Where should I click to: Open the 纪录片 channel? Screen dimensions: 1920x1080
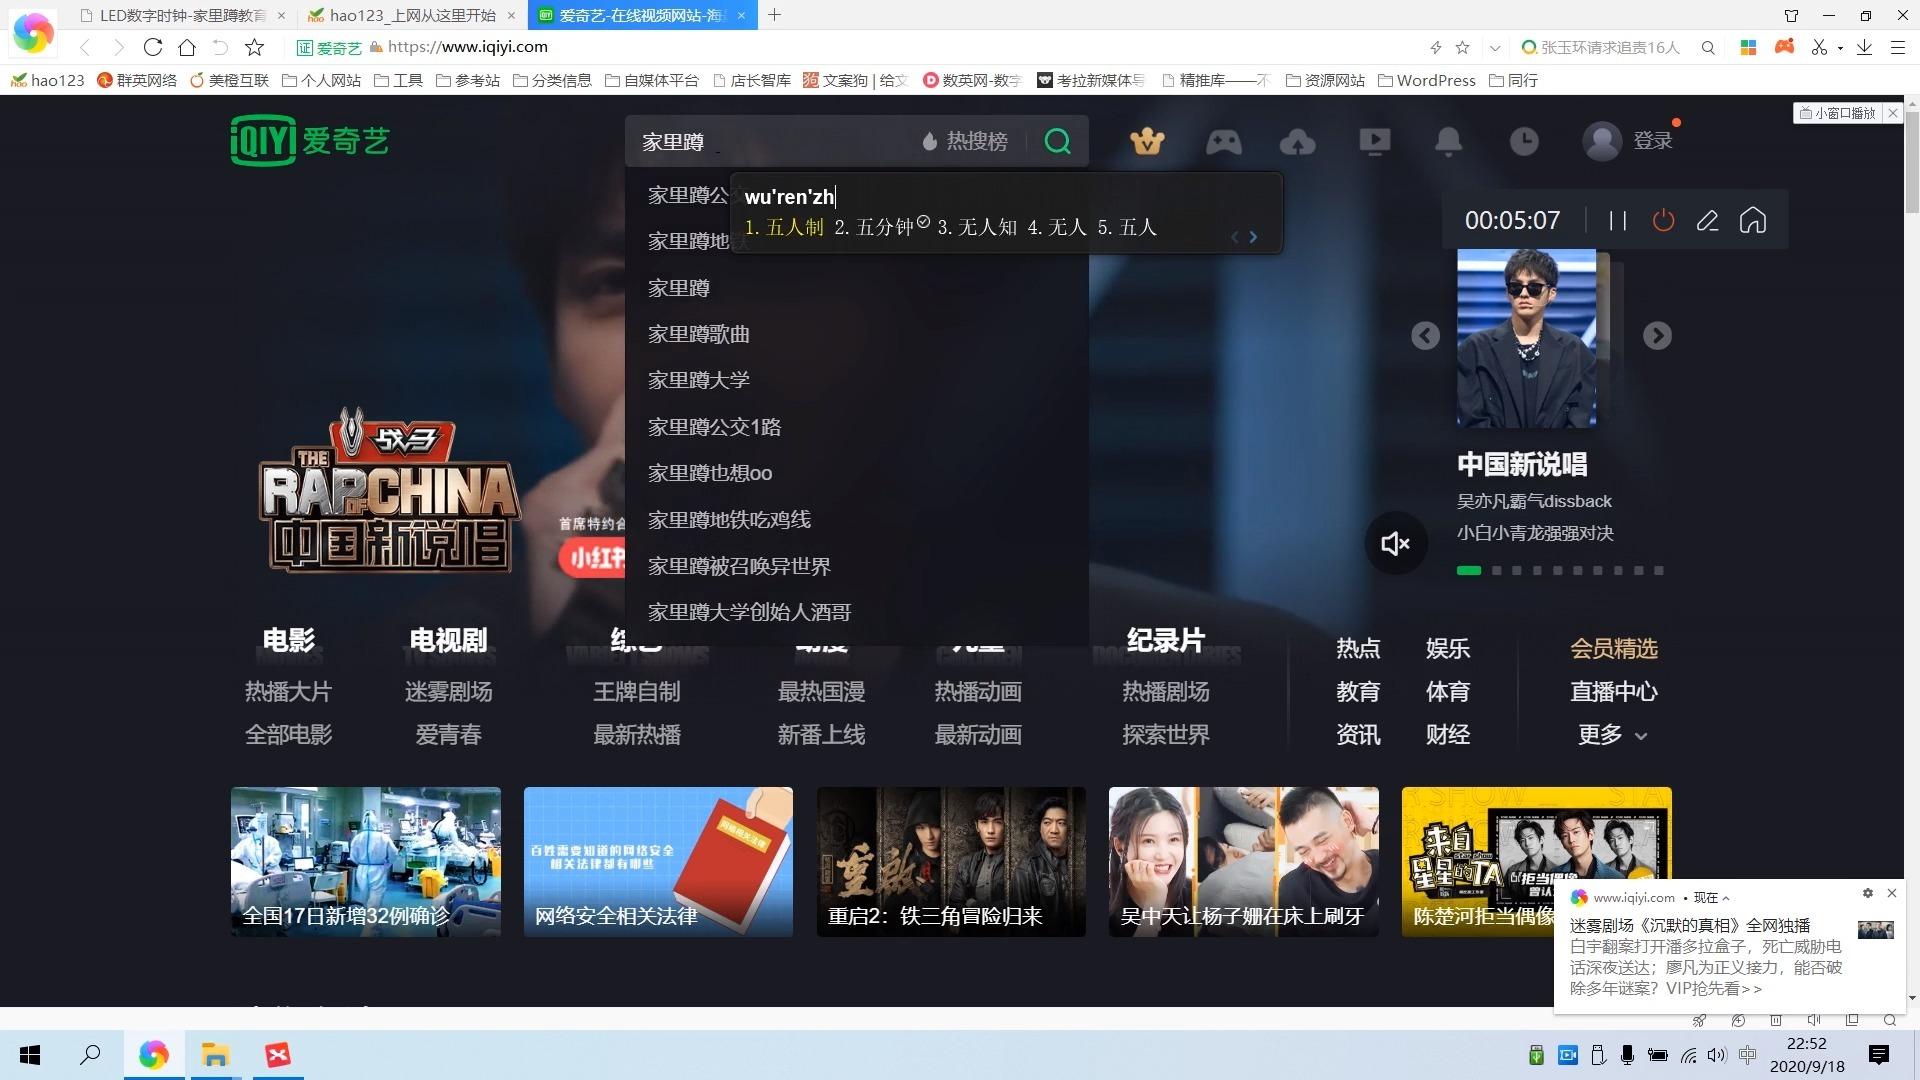[1166, 640]
